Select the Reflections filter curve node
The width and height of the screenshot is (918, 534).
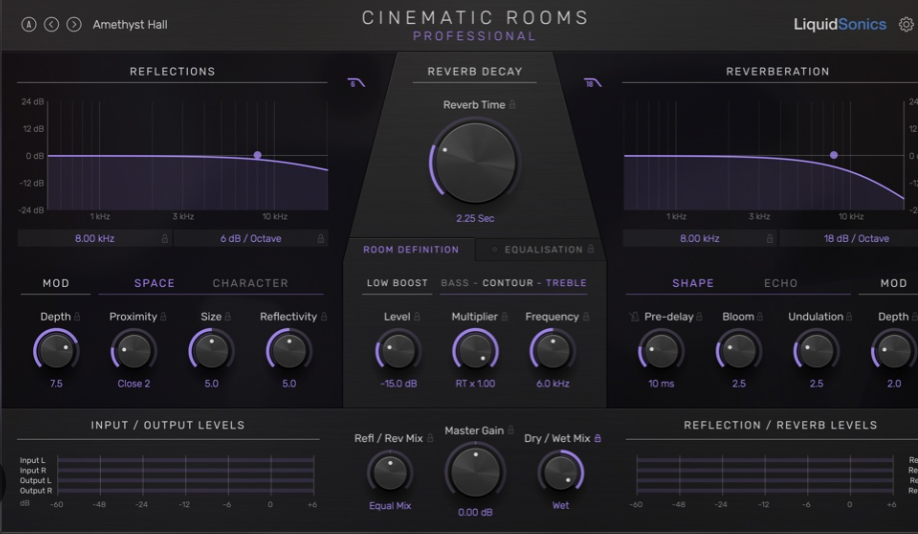[258, 155]
